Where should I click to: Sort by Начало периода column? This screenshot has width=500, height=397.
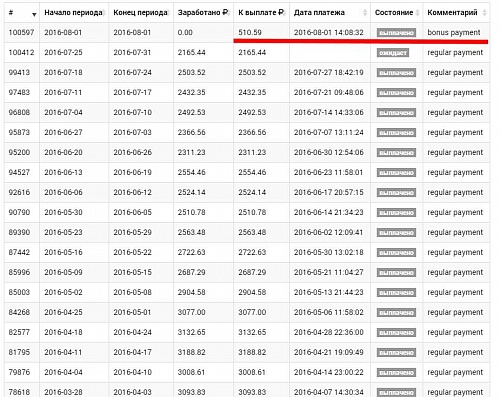pos(74,13)
